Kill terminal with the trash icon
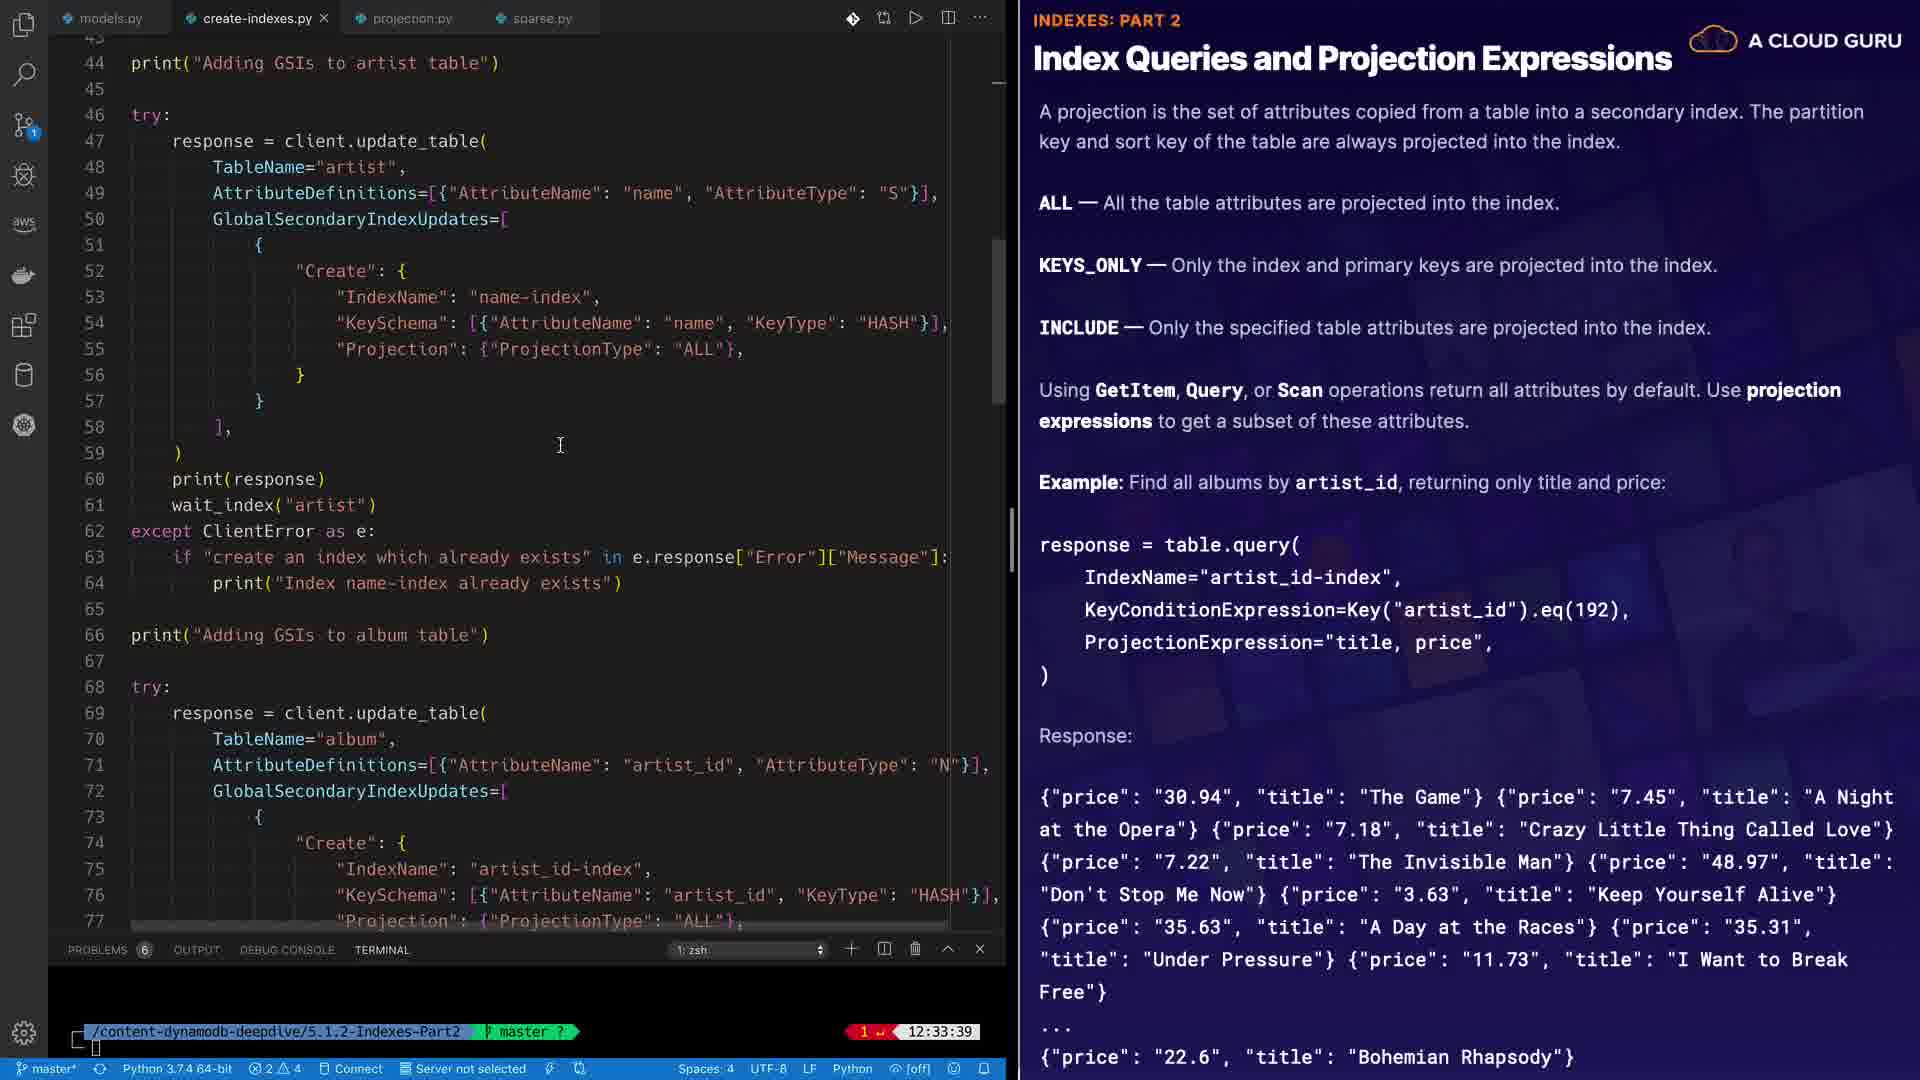This screenshot has width=1920, height=1080. pyautogui.click(x=915, y=949)
